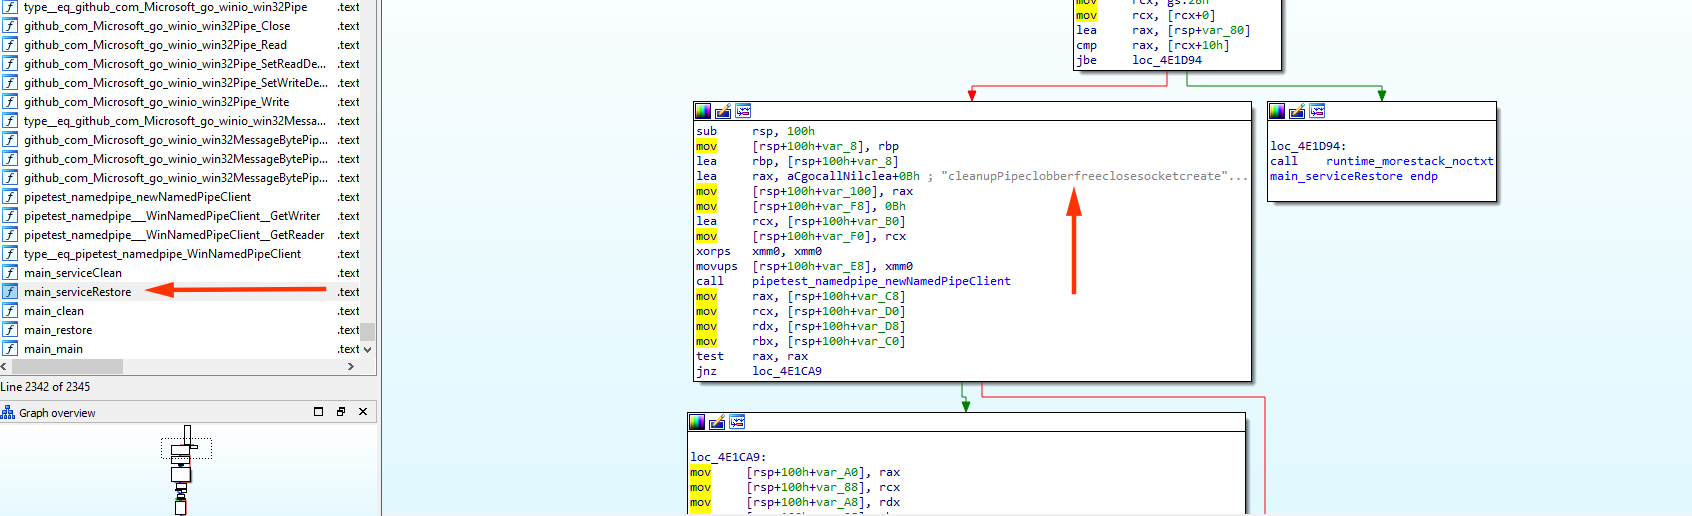Viewport: 1692px width, 516px height.
Task: Open color picker on the loc_4E1CA9 block
Action: tap(697, 422)
